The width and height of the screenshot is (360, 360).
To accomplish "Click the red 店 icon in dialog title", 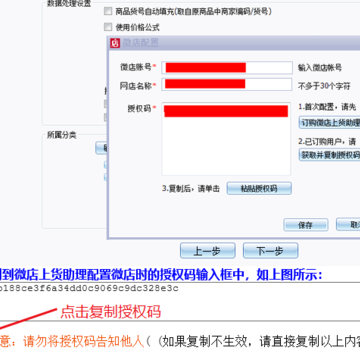I will (x=115, y=43).
